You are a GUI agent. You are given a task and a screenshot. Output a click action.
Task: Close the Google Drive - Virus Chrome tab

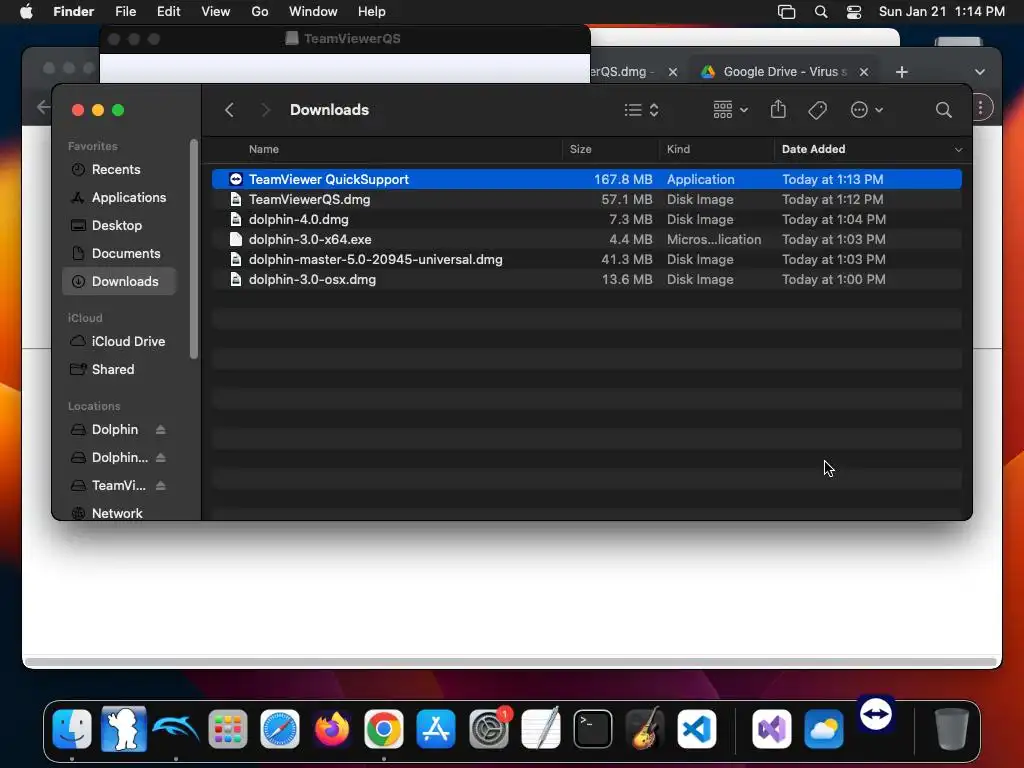pos(863,72)
